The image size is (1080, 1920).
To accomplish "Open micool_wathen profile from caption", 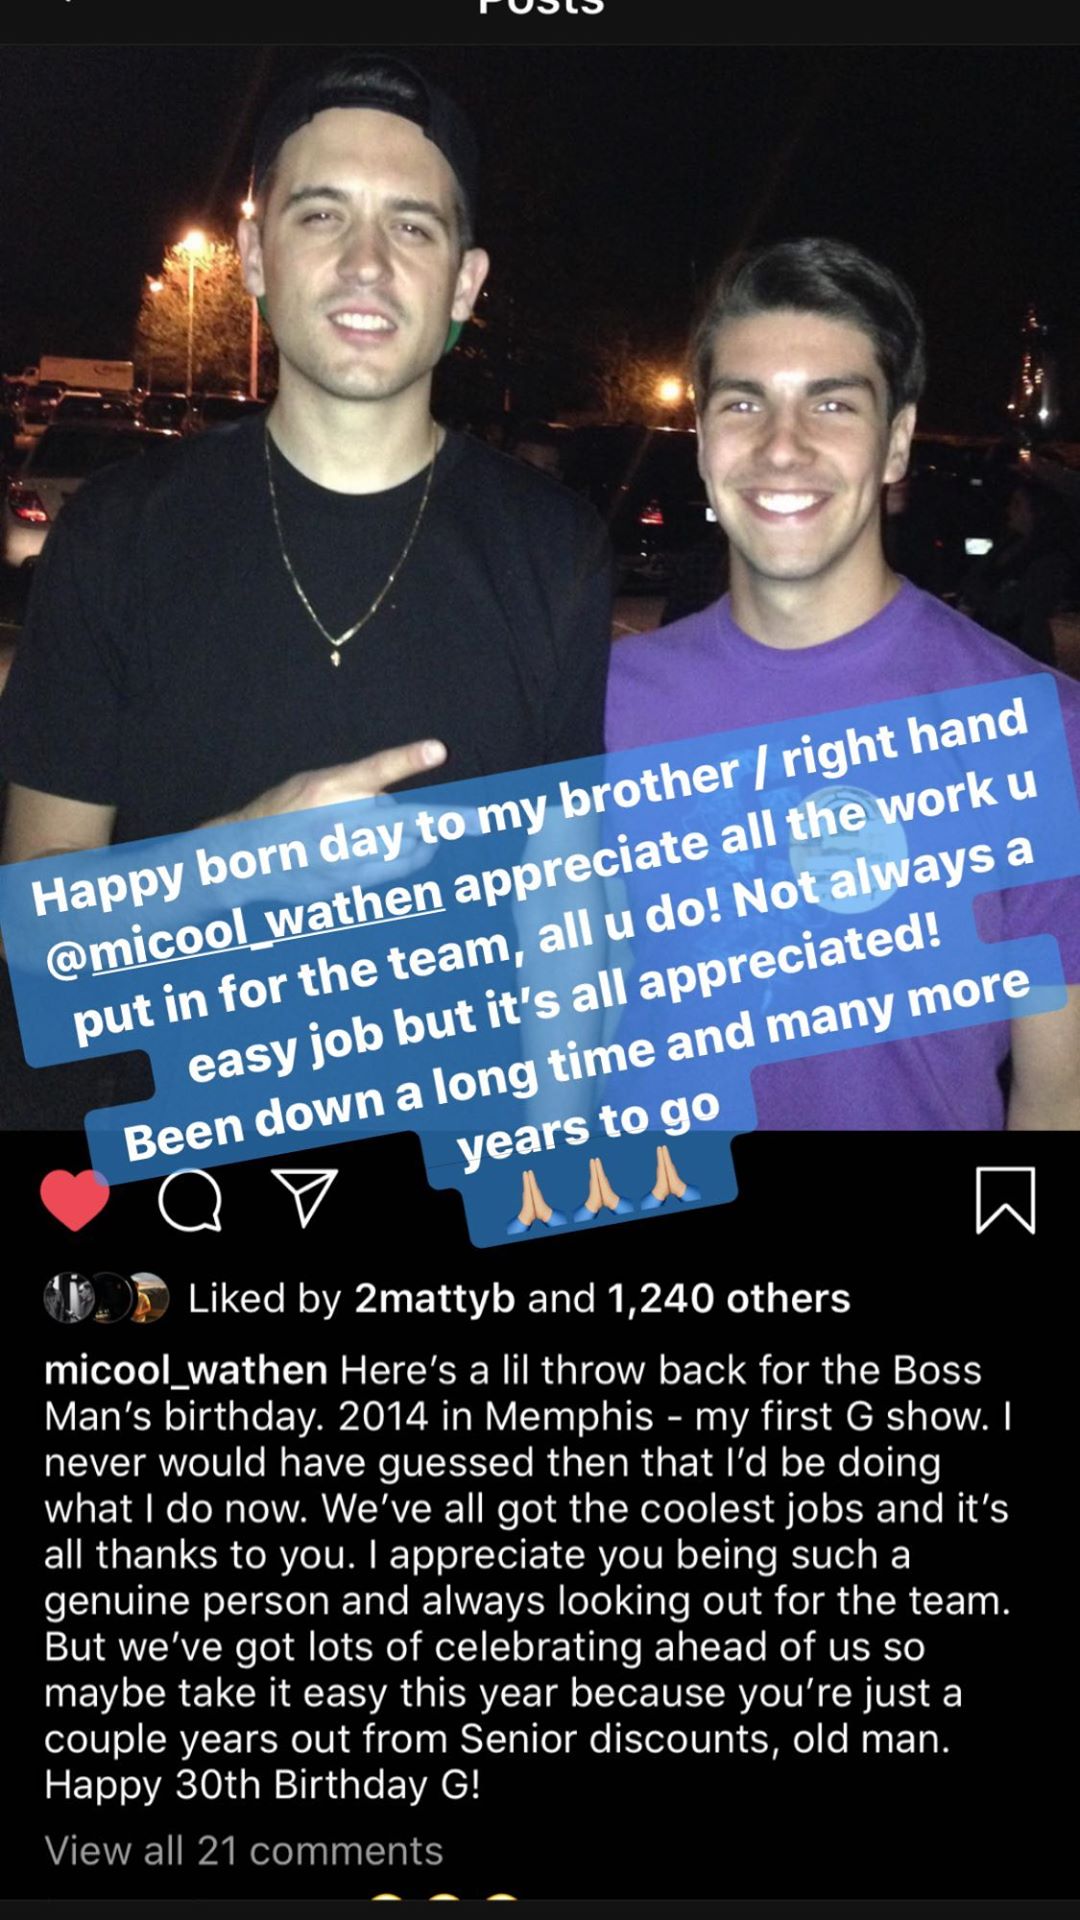I will pyautogui.click(x=186, y=1369).
